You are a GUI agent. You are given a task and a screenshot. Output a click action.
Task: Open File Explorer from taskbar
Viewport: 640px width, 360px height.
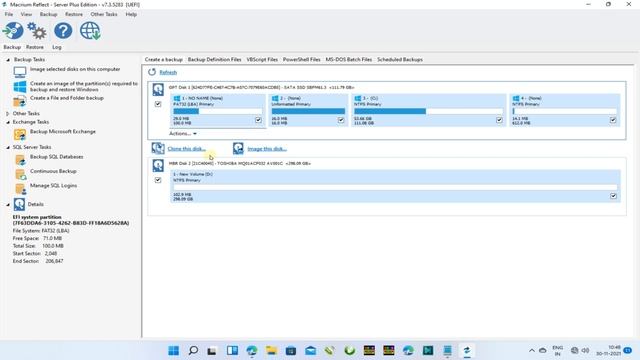[x=271, y=350]
